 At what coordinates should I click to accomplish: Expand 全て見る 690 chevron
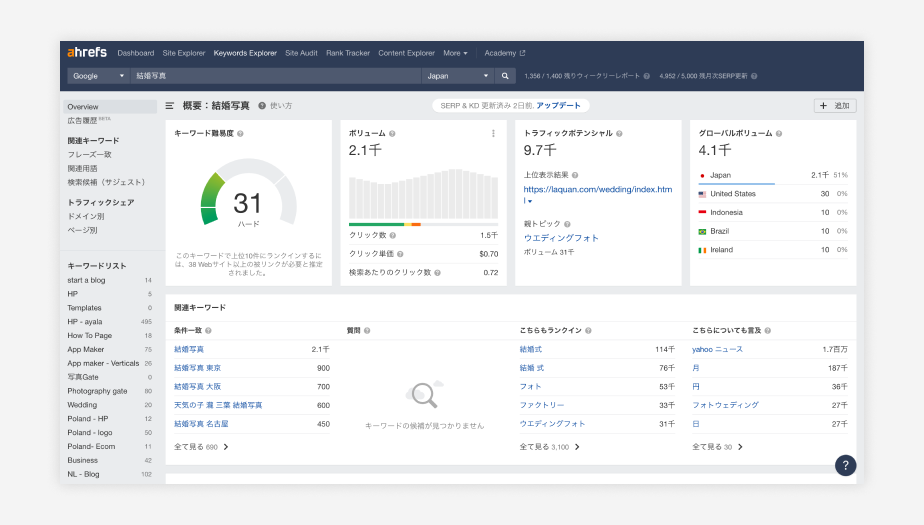226,447
